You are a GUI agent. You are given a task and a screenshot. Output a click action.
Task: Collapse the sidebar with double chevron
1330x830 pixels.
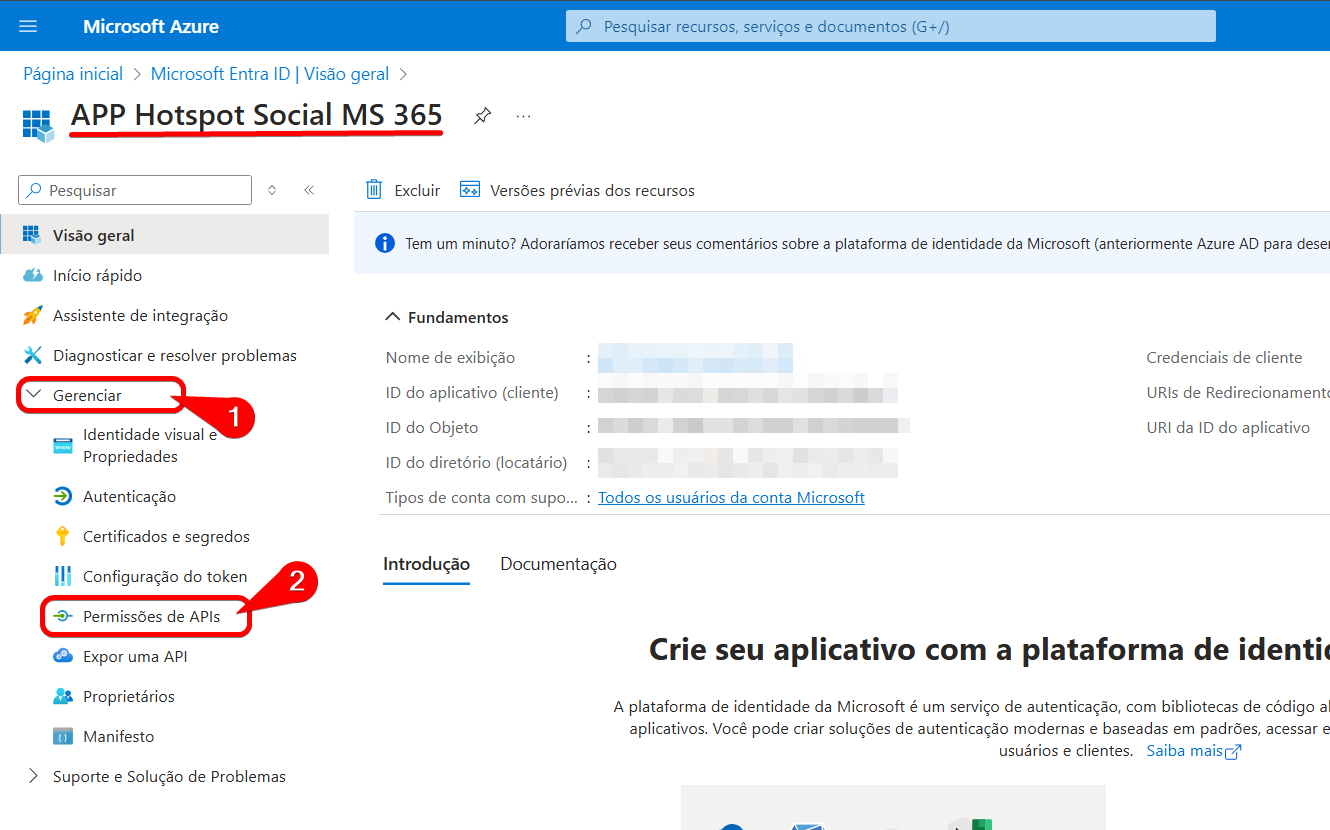click(309, 190)
